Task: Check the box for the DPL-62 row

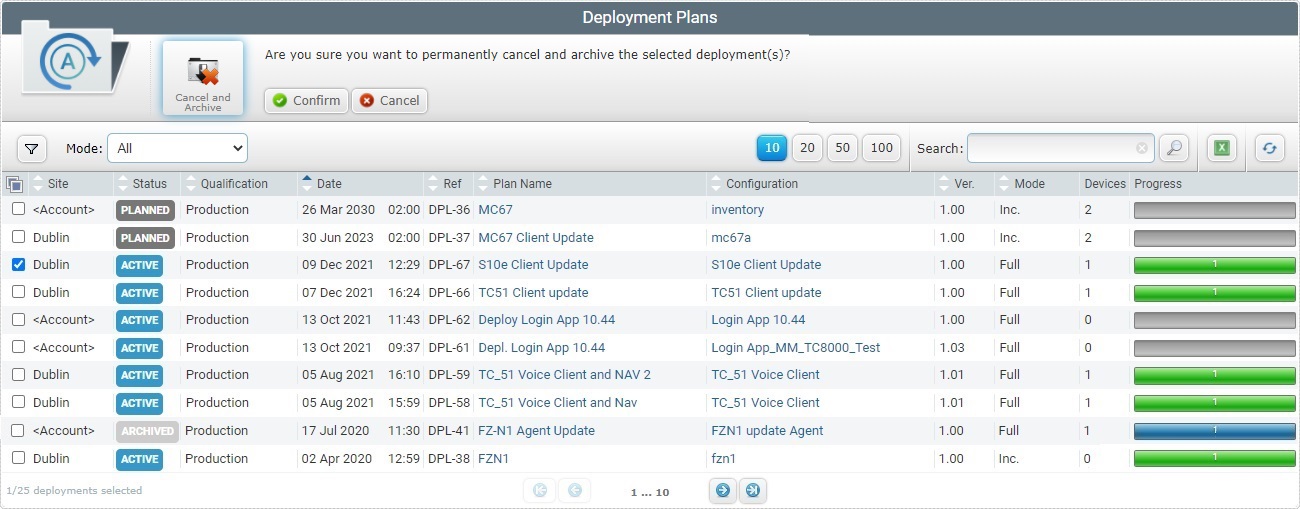Action: click(18, 320)
